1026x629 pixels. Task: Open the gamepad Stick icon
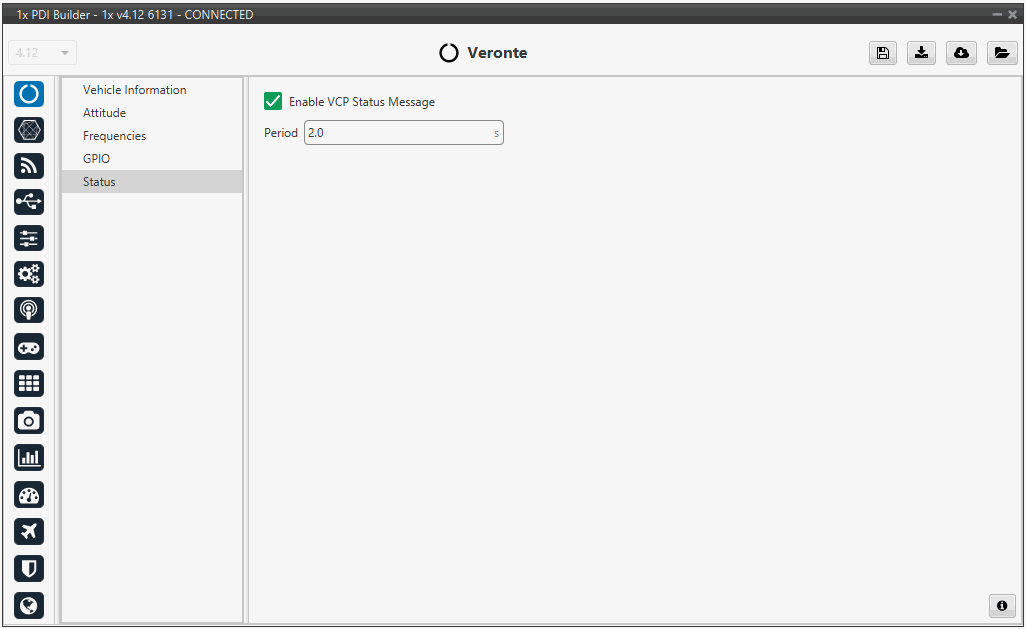[29, 347]
